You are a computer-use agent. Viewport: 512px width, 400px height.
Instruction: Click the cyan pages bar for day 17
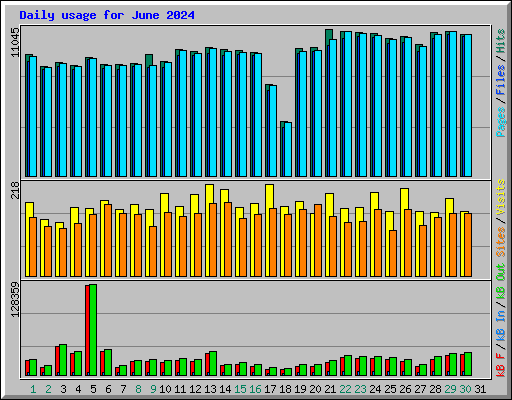point(273,131)
